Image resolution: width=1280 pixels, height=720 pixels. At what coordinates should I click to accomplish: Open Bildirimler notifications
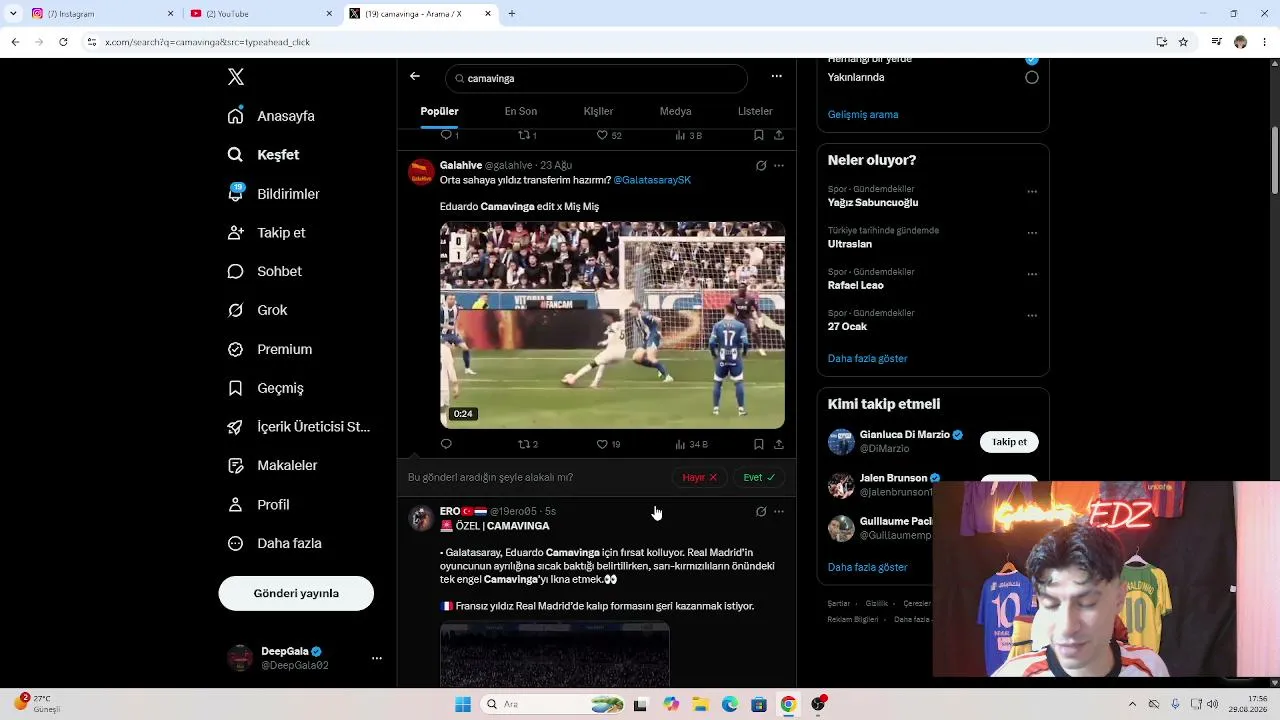click(273, 194)
